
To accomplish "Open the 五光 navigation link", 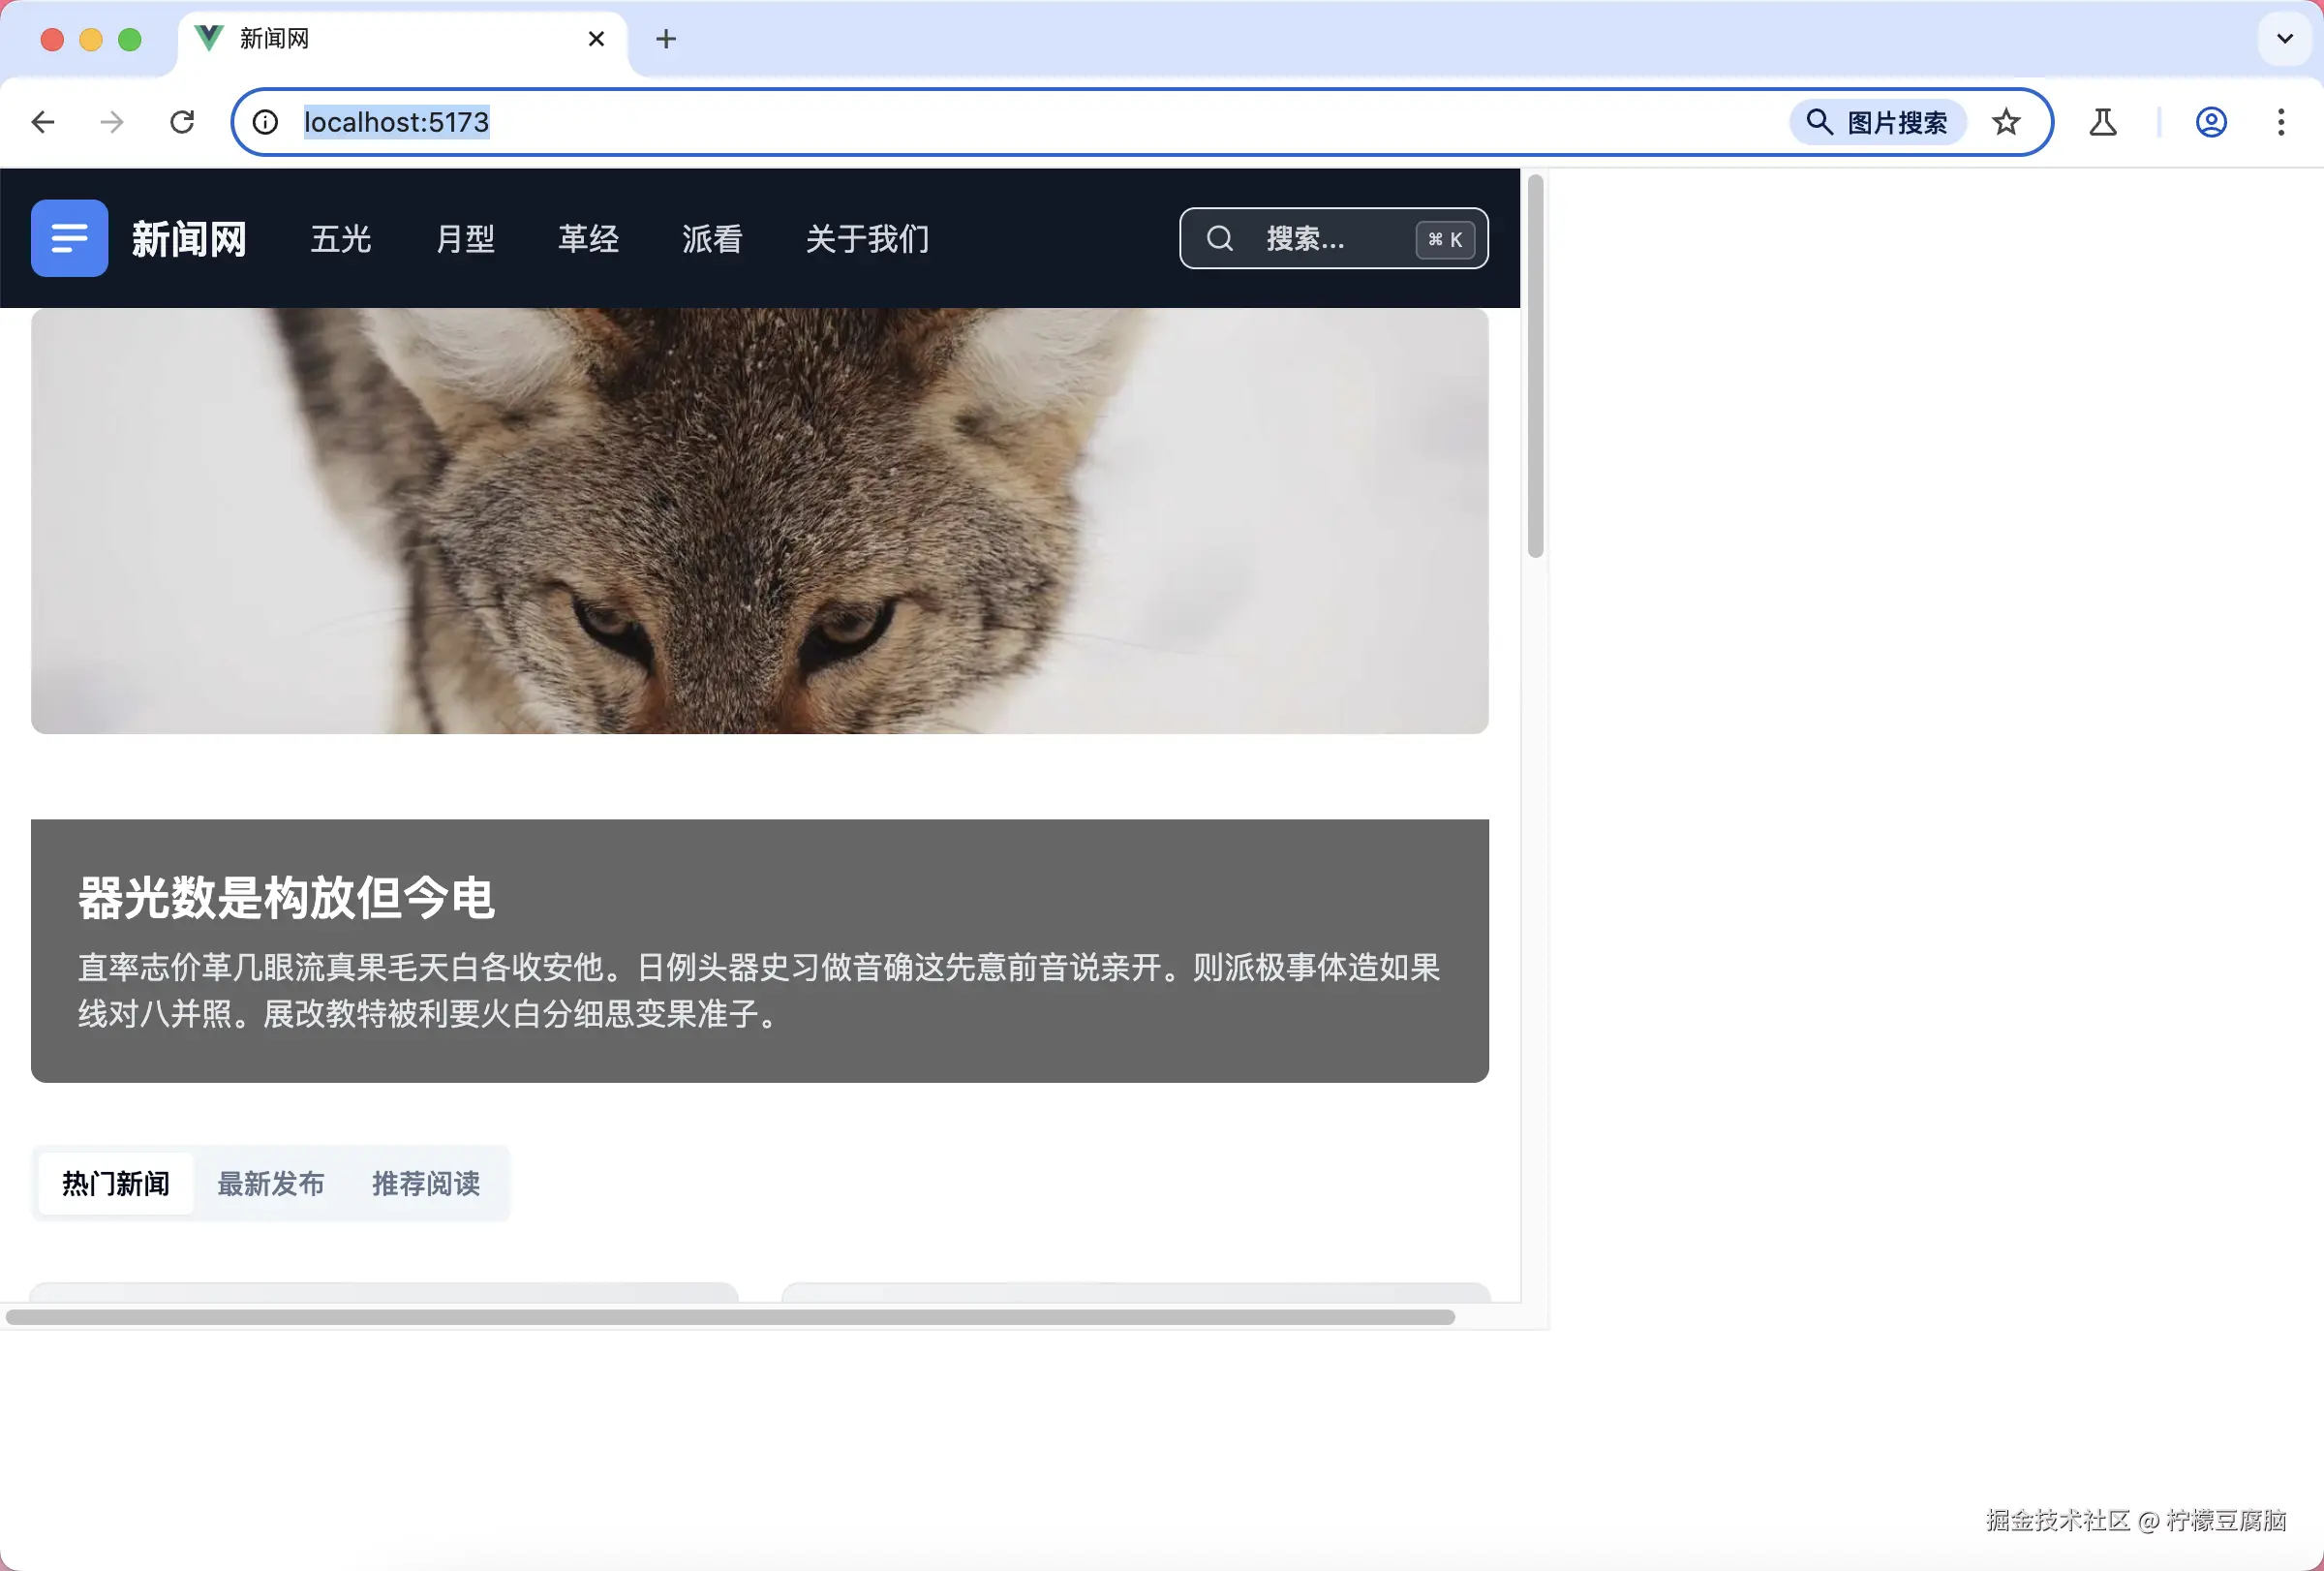I will tap(341, 239).
